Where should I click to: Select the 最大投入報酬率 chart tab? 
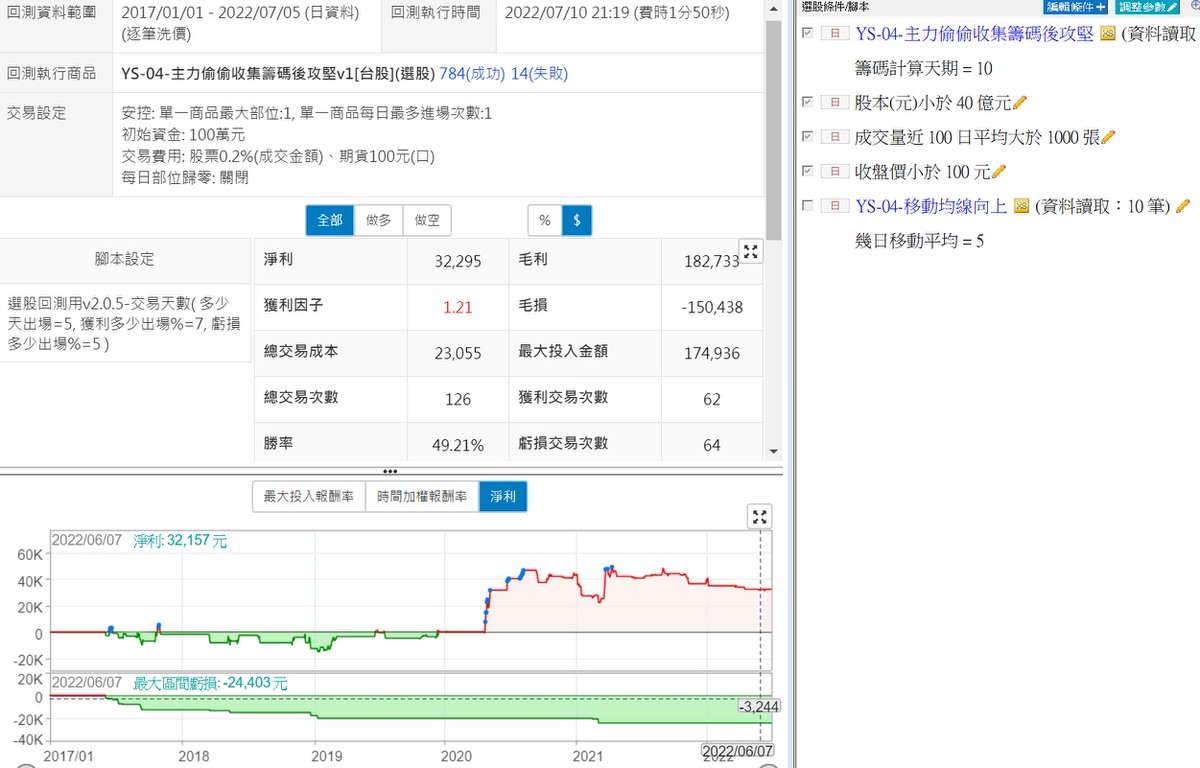pyautogui.click(x=308, y=496)
